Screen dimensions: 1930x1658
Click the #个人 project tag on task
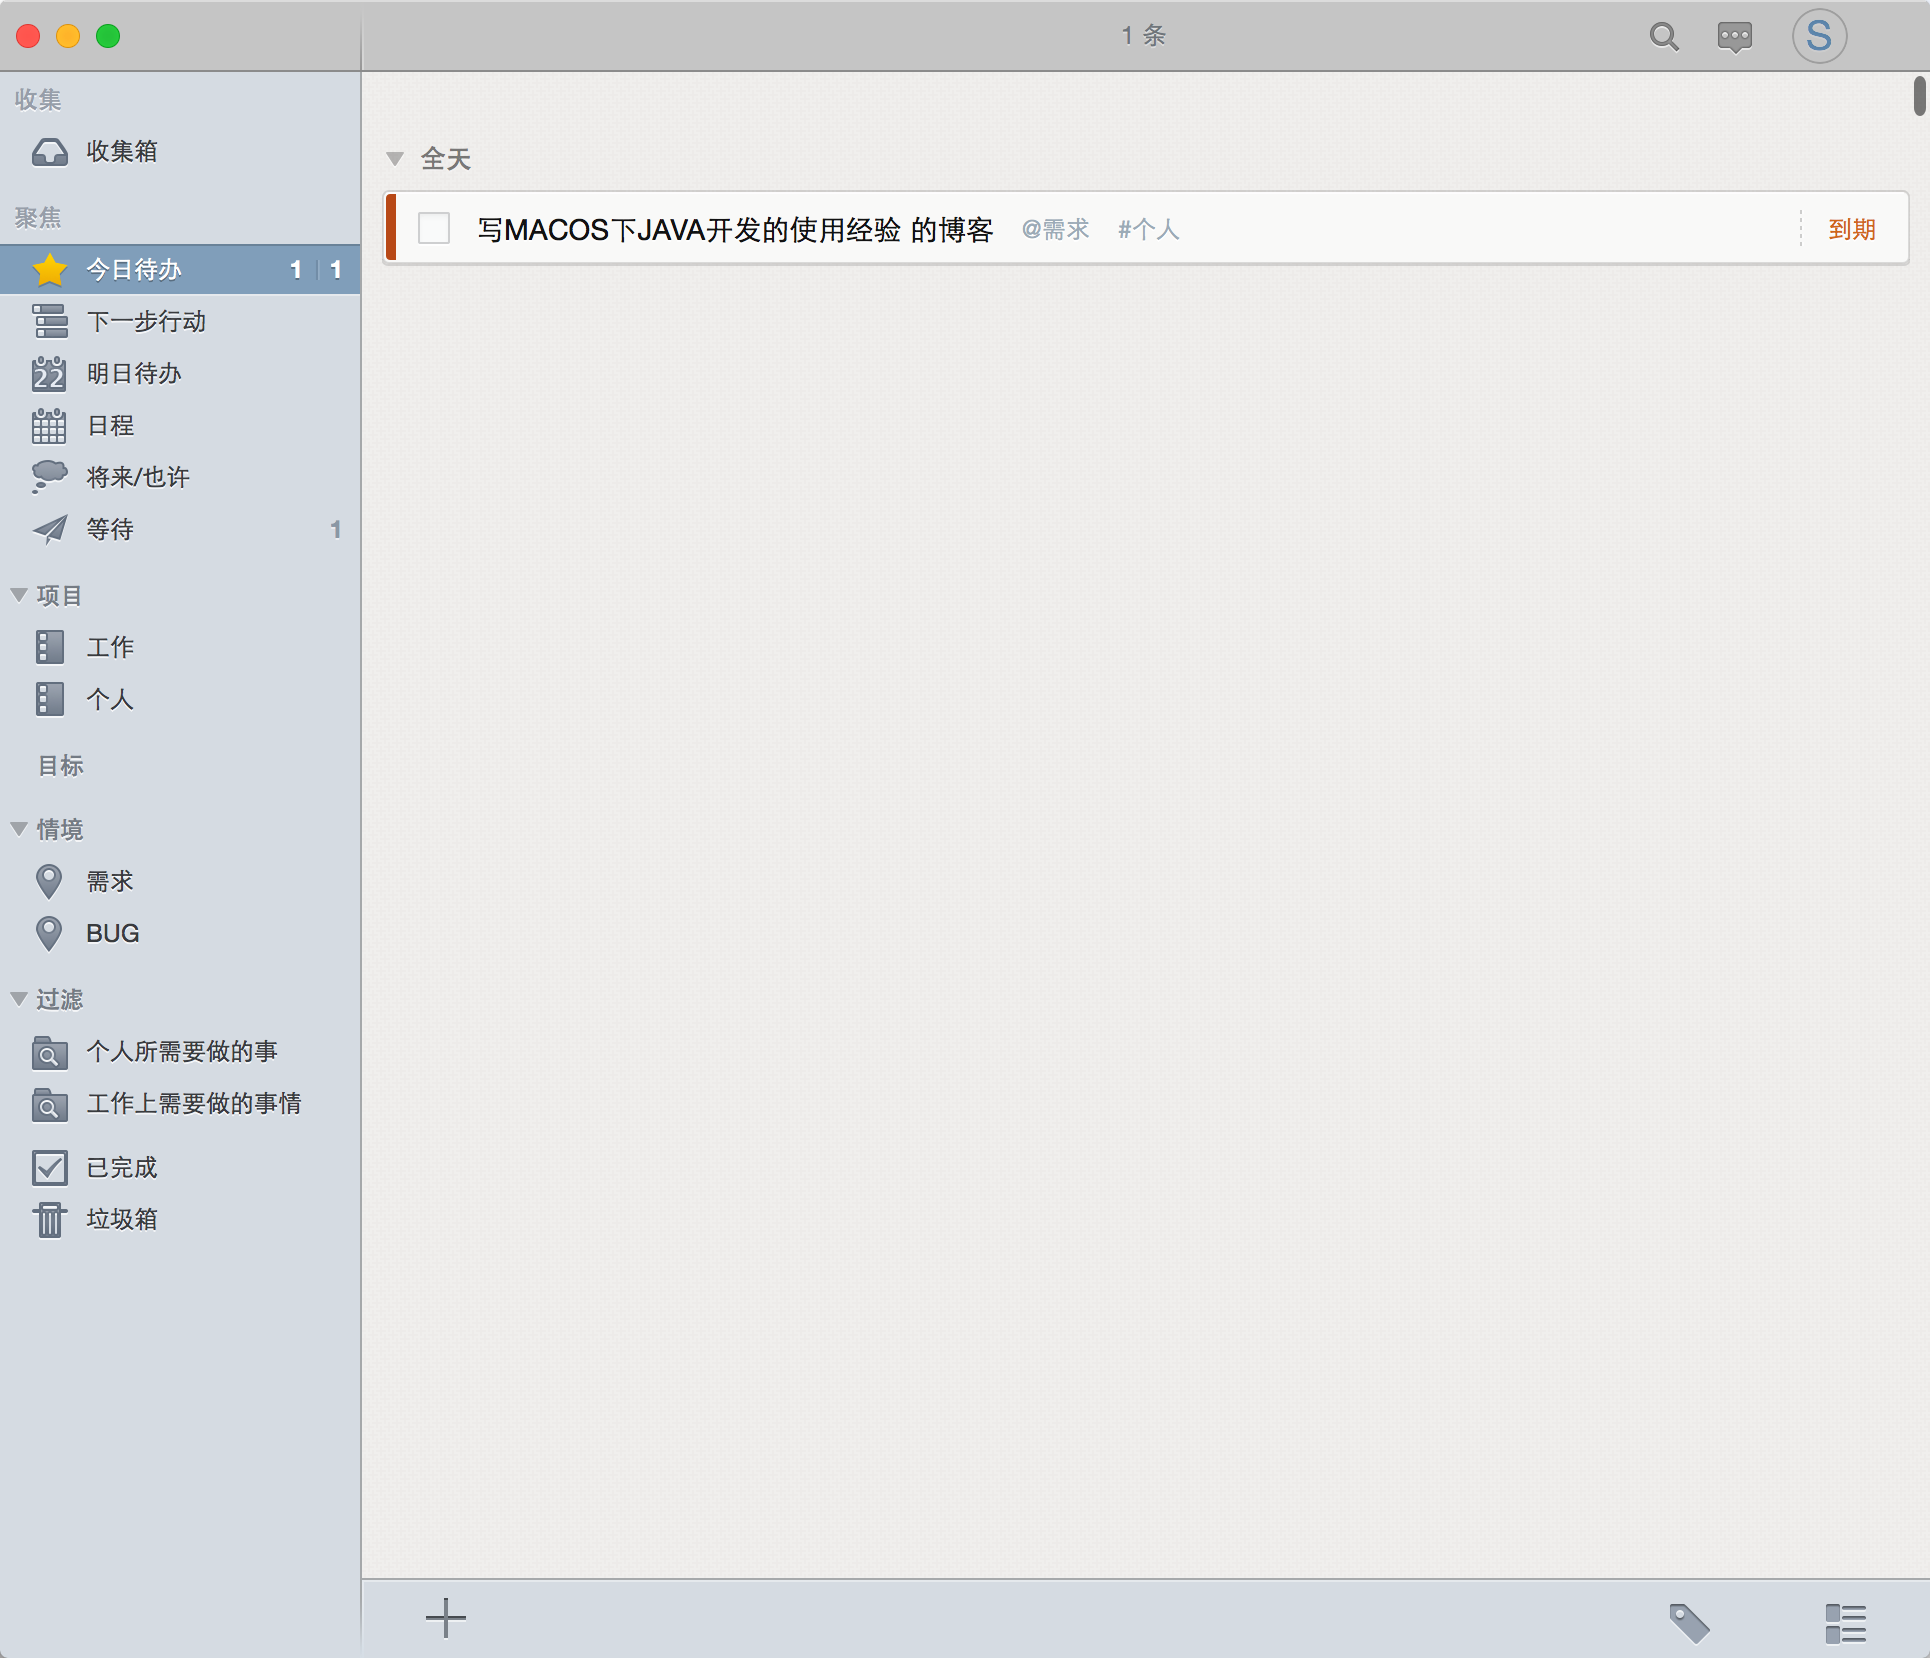click(1148, 230)
